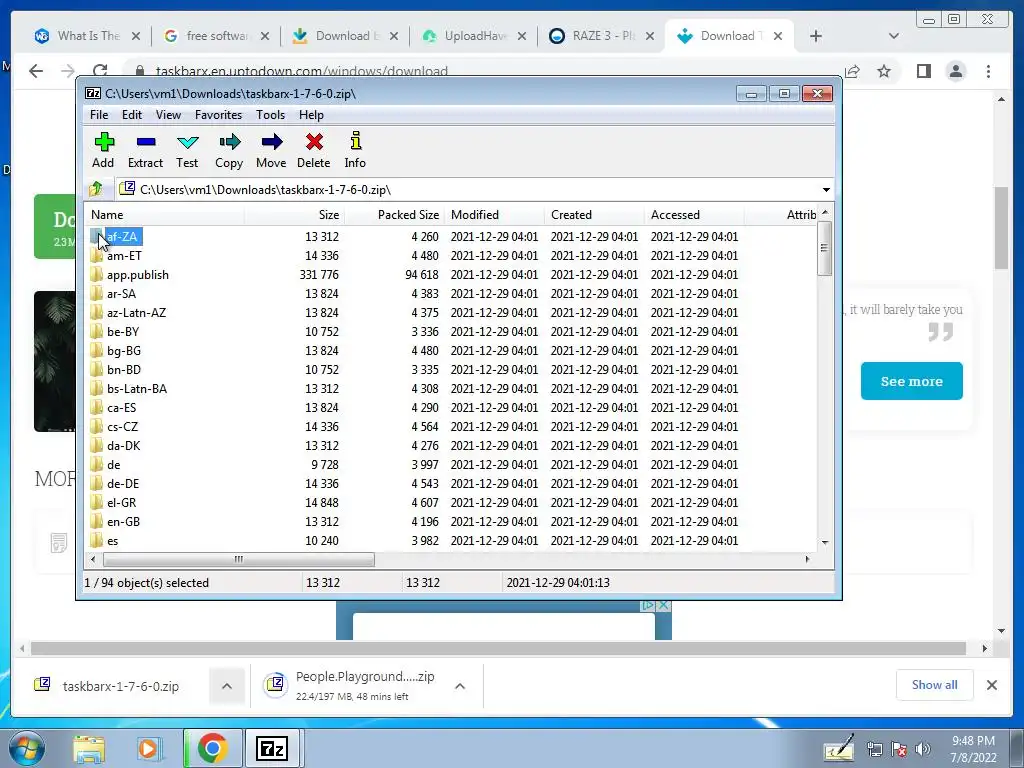Viewport: 1024px width, 768px height.
Task: Open the Favorites menu
Action: pos(218,115)
